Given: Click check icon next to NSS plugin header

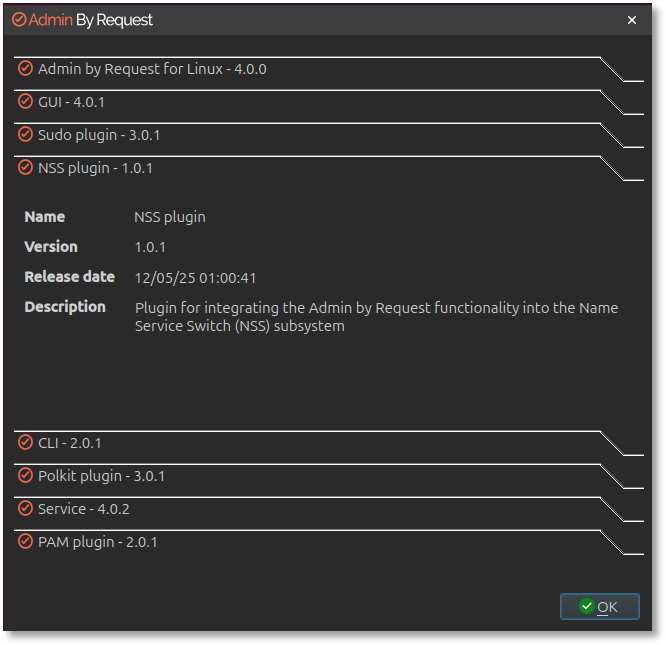Looking at the screenshot, I should click(x=25, y=168).
